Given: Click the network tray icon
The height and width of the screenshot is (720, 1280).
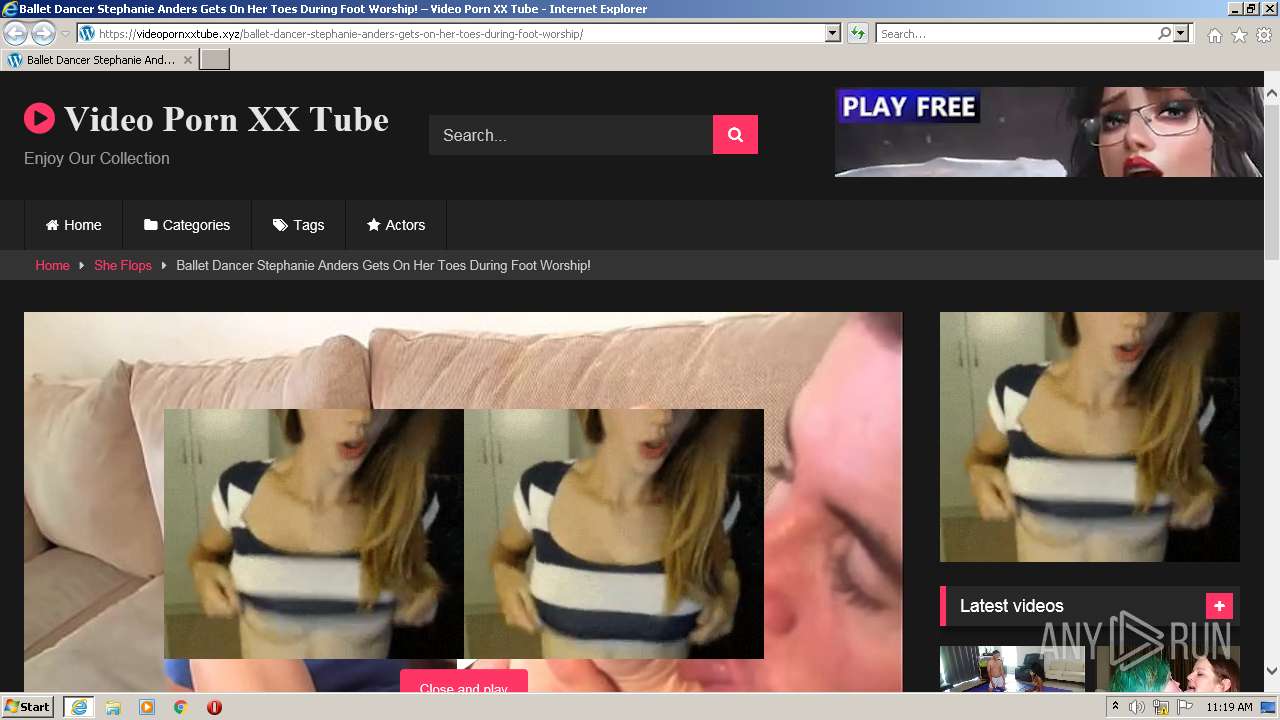Looking at the screenshot, I should point(1161,707).
